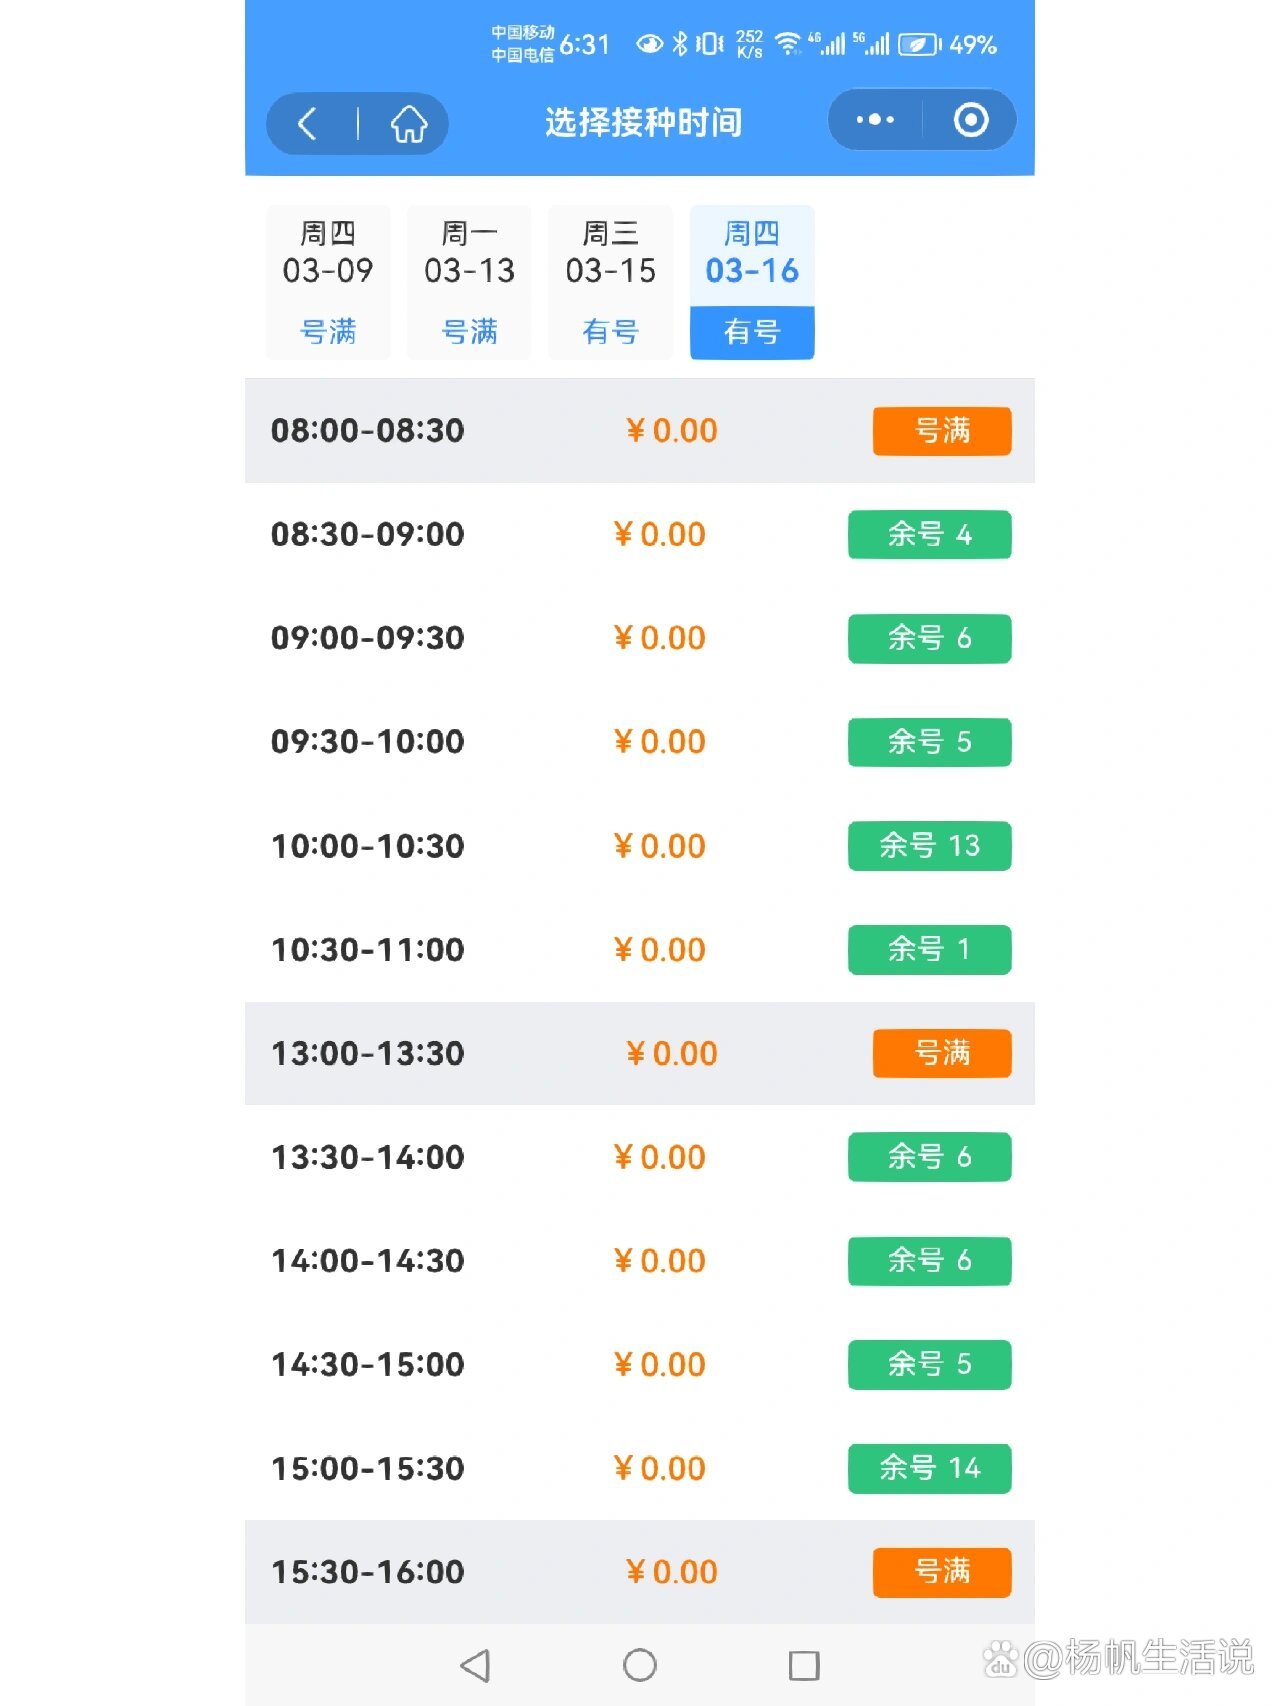Tap the battery icon in status bar
The width and height of the screenshot is (1280, 1706).
[918, 45]
